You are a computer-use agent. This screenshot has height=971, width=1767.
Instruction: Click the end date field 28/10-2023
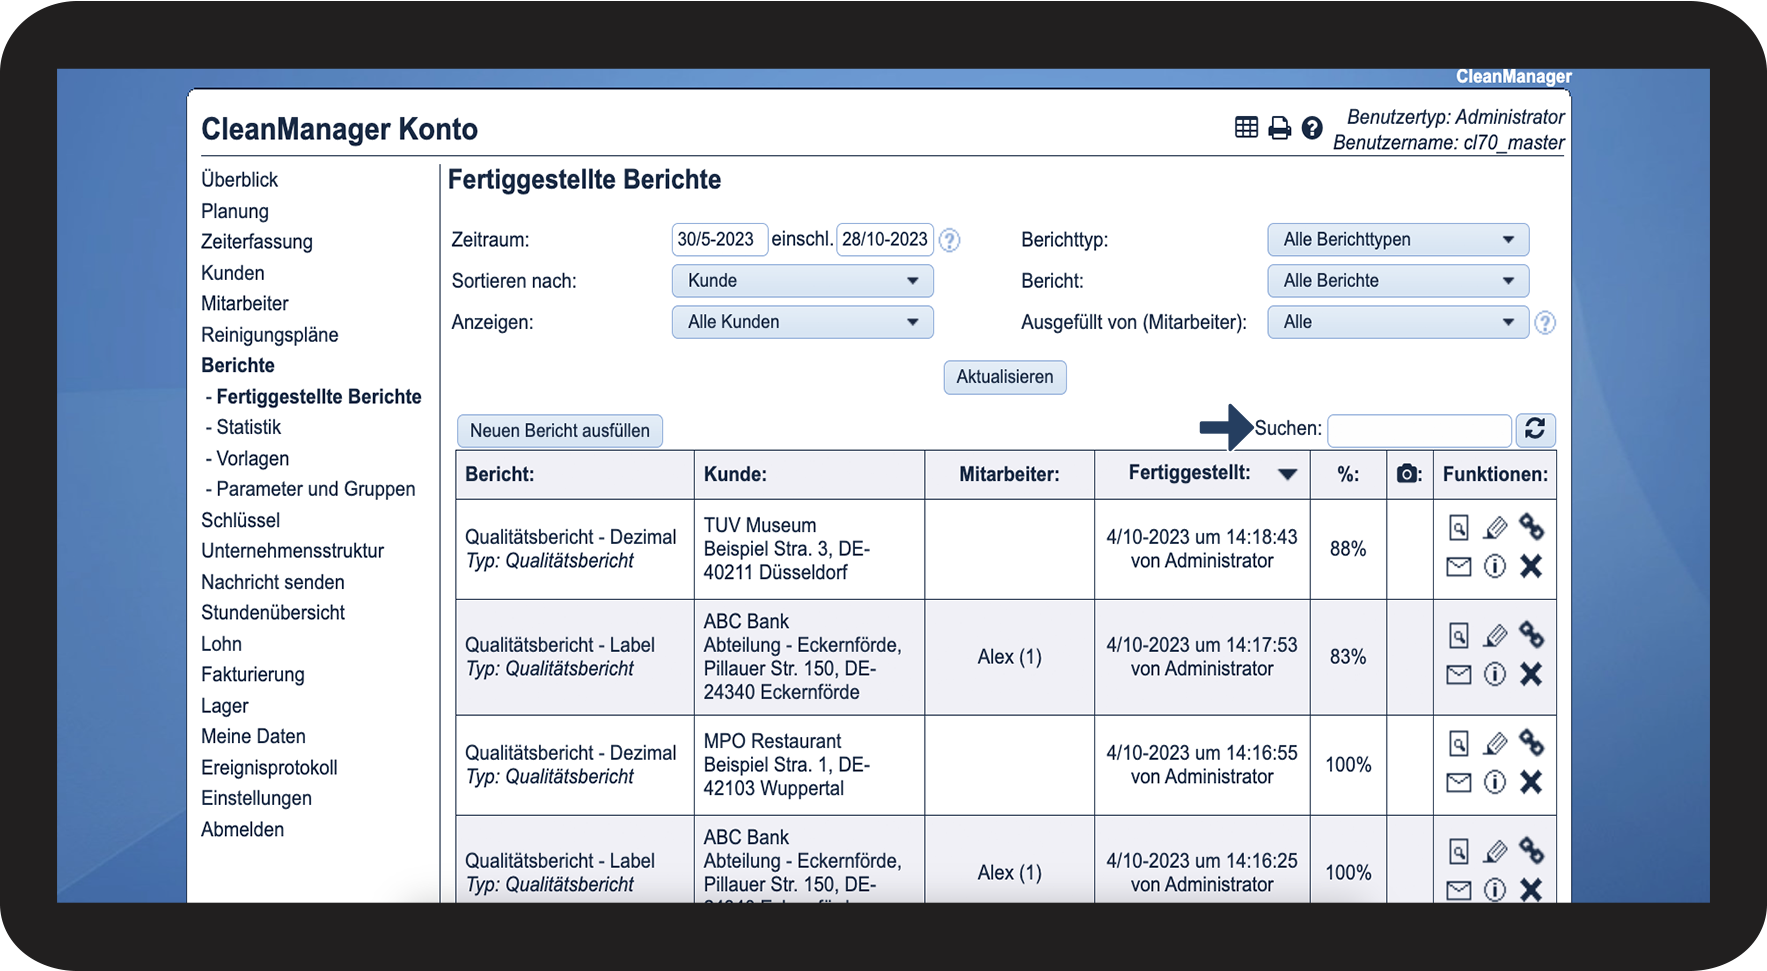[885, 240]
